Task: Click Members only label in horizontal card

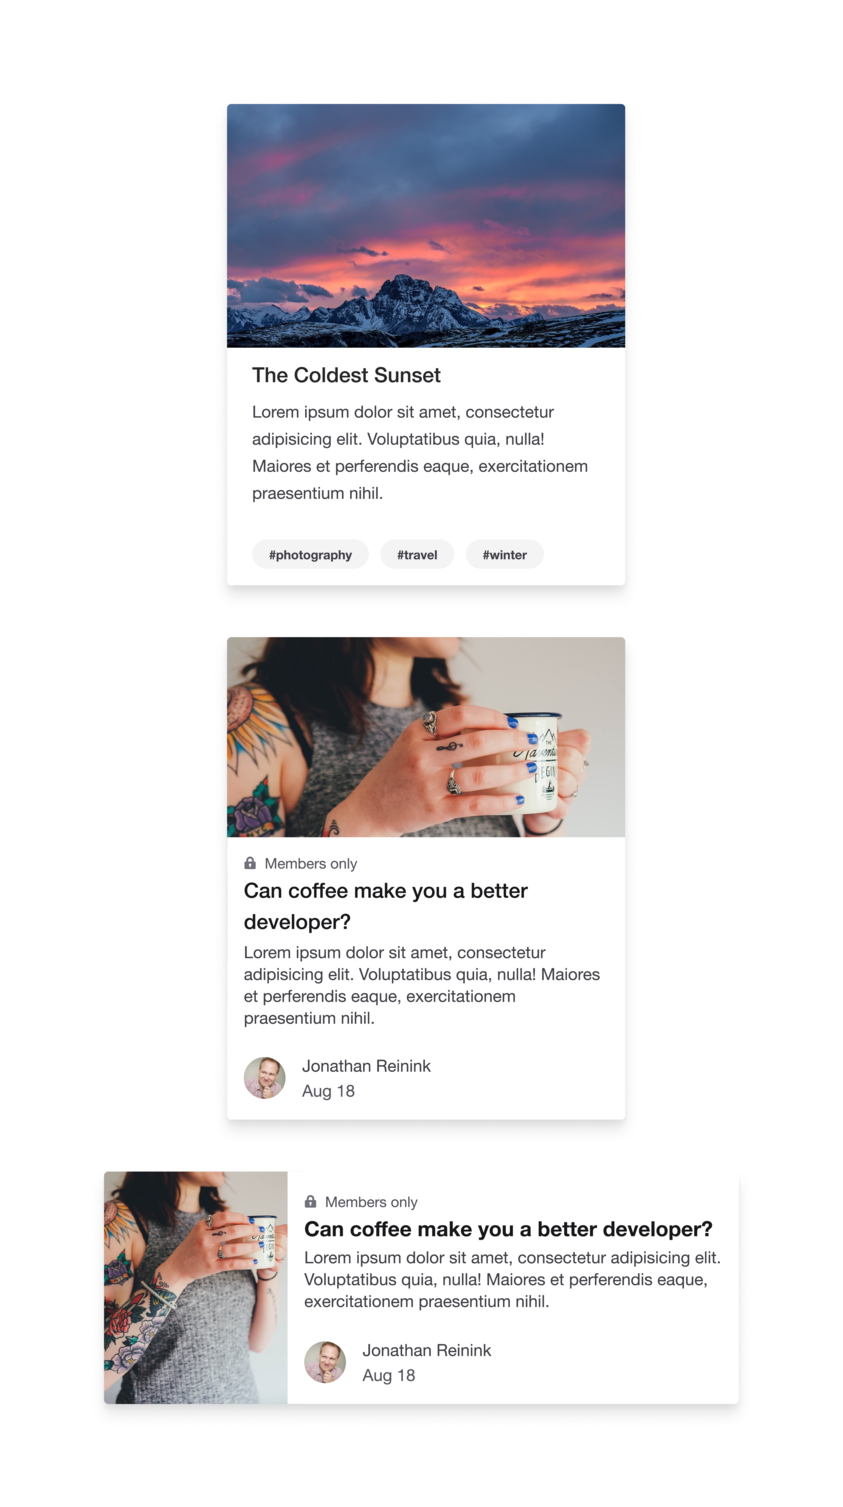Action: 371,1202
